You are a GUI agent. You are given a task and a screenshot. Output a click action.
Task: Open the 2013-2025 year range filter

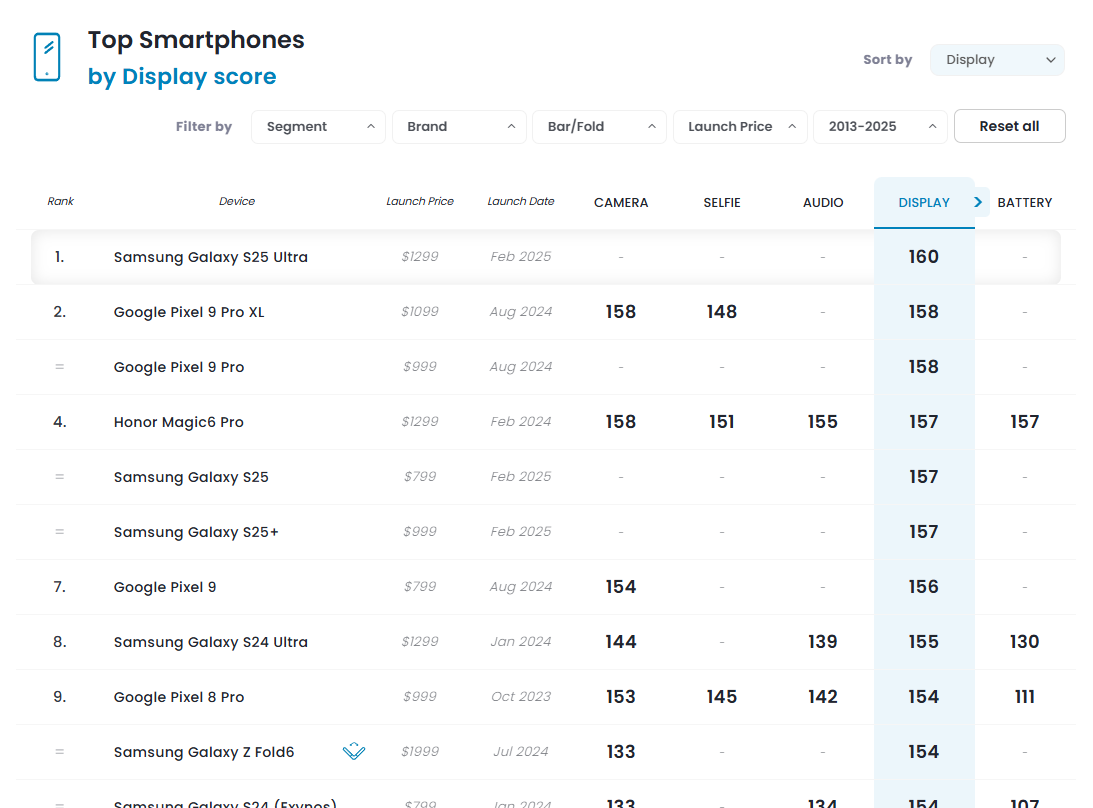click(x=880, y=127)
